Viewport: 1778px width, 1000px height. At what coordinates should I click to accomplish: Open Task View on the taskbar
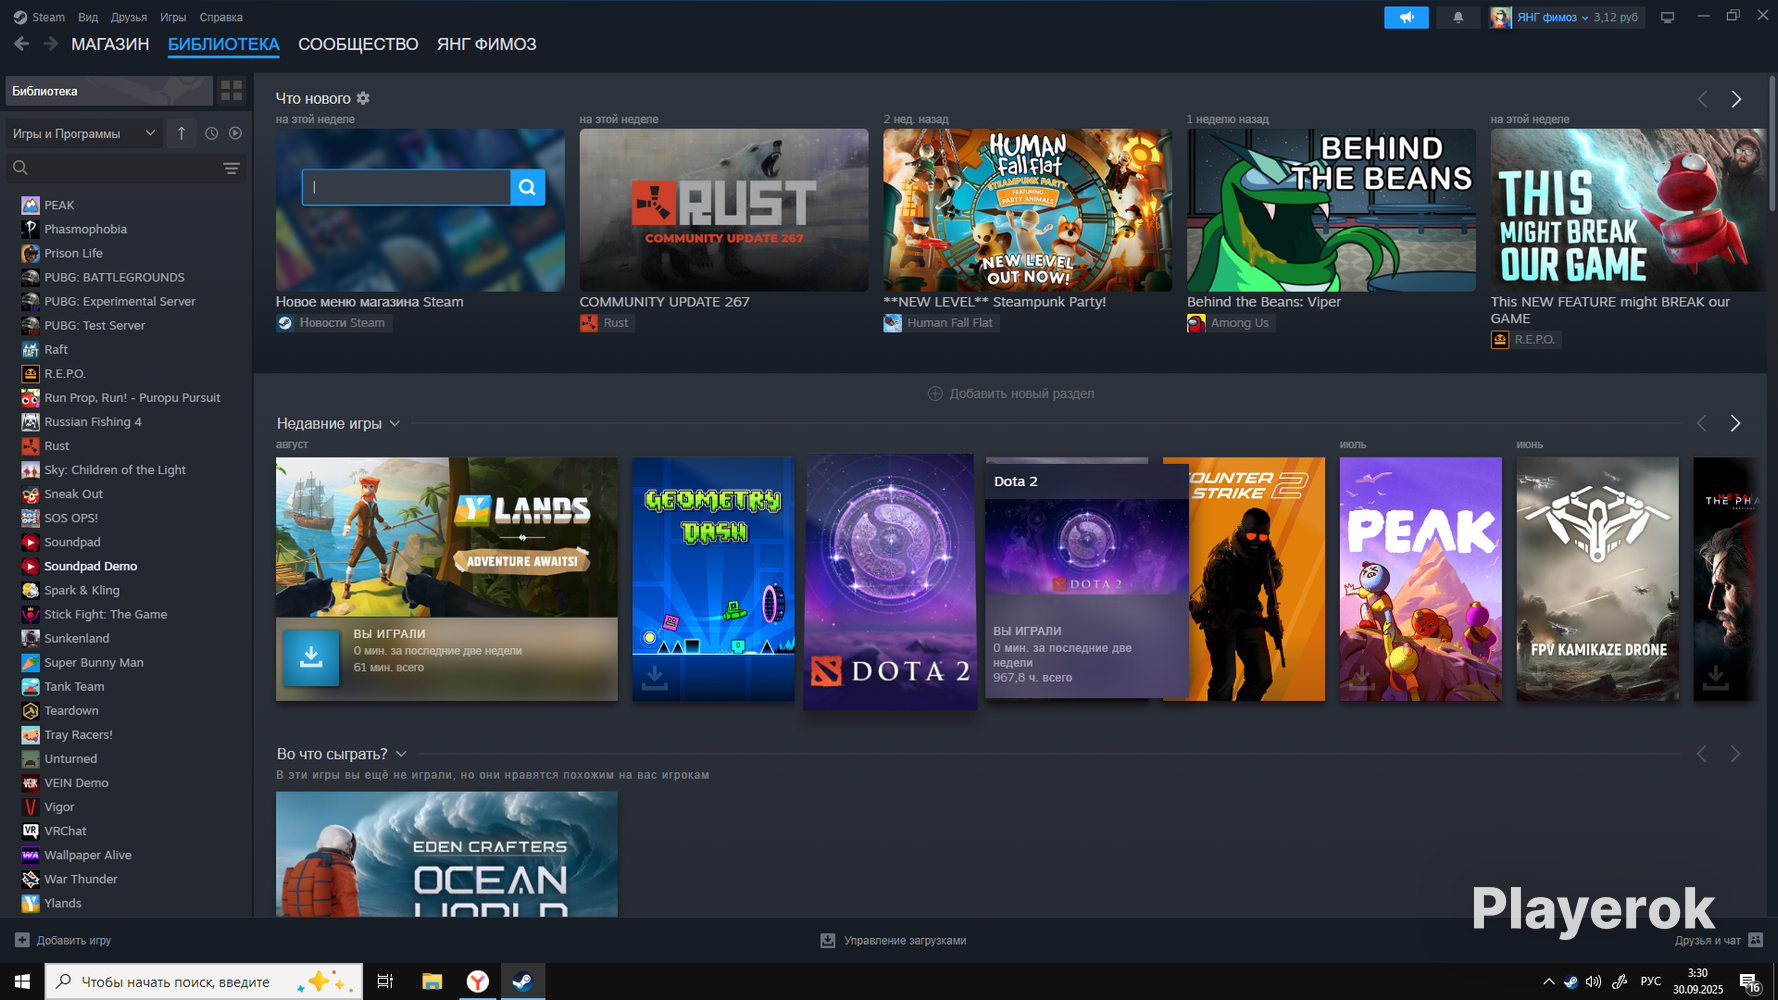tap(385, 982)
